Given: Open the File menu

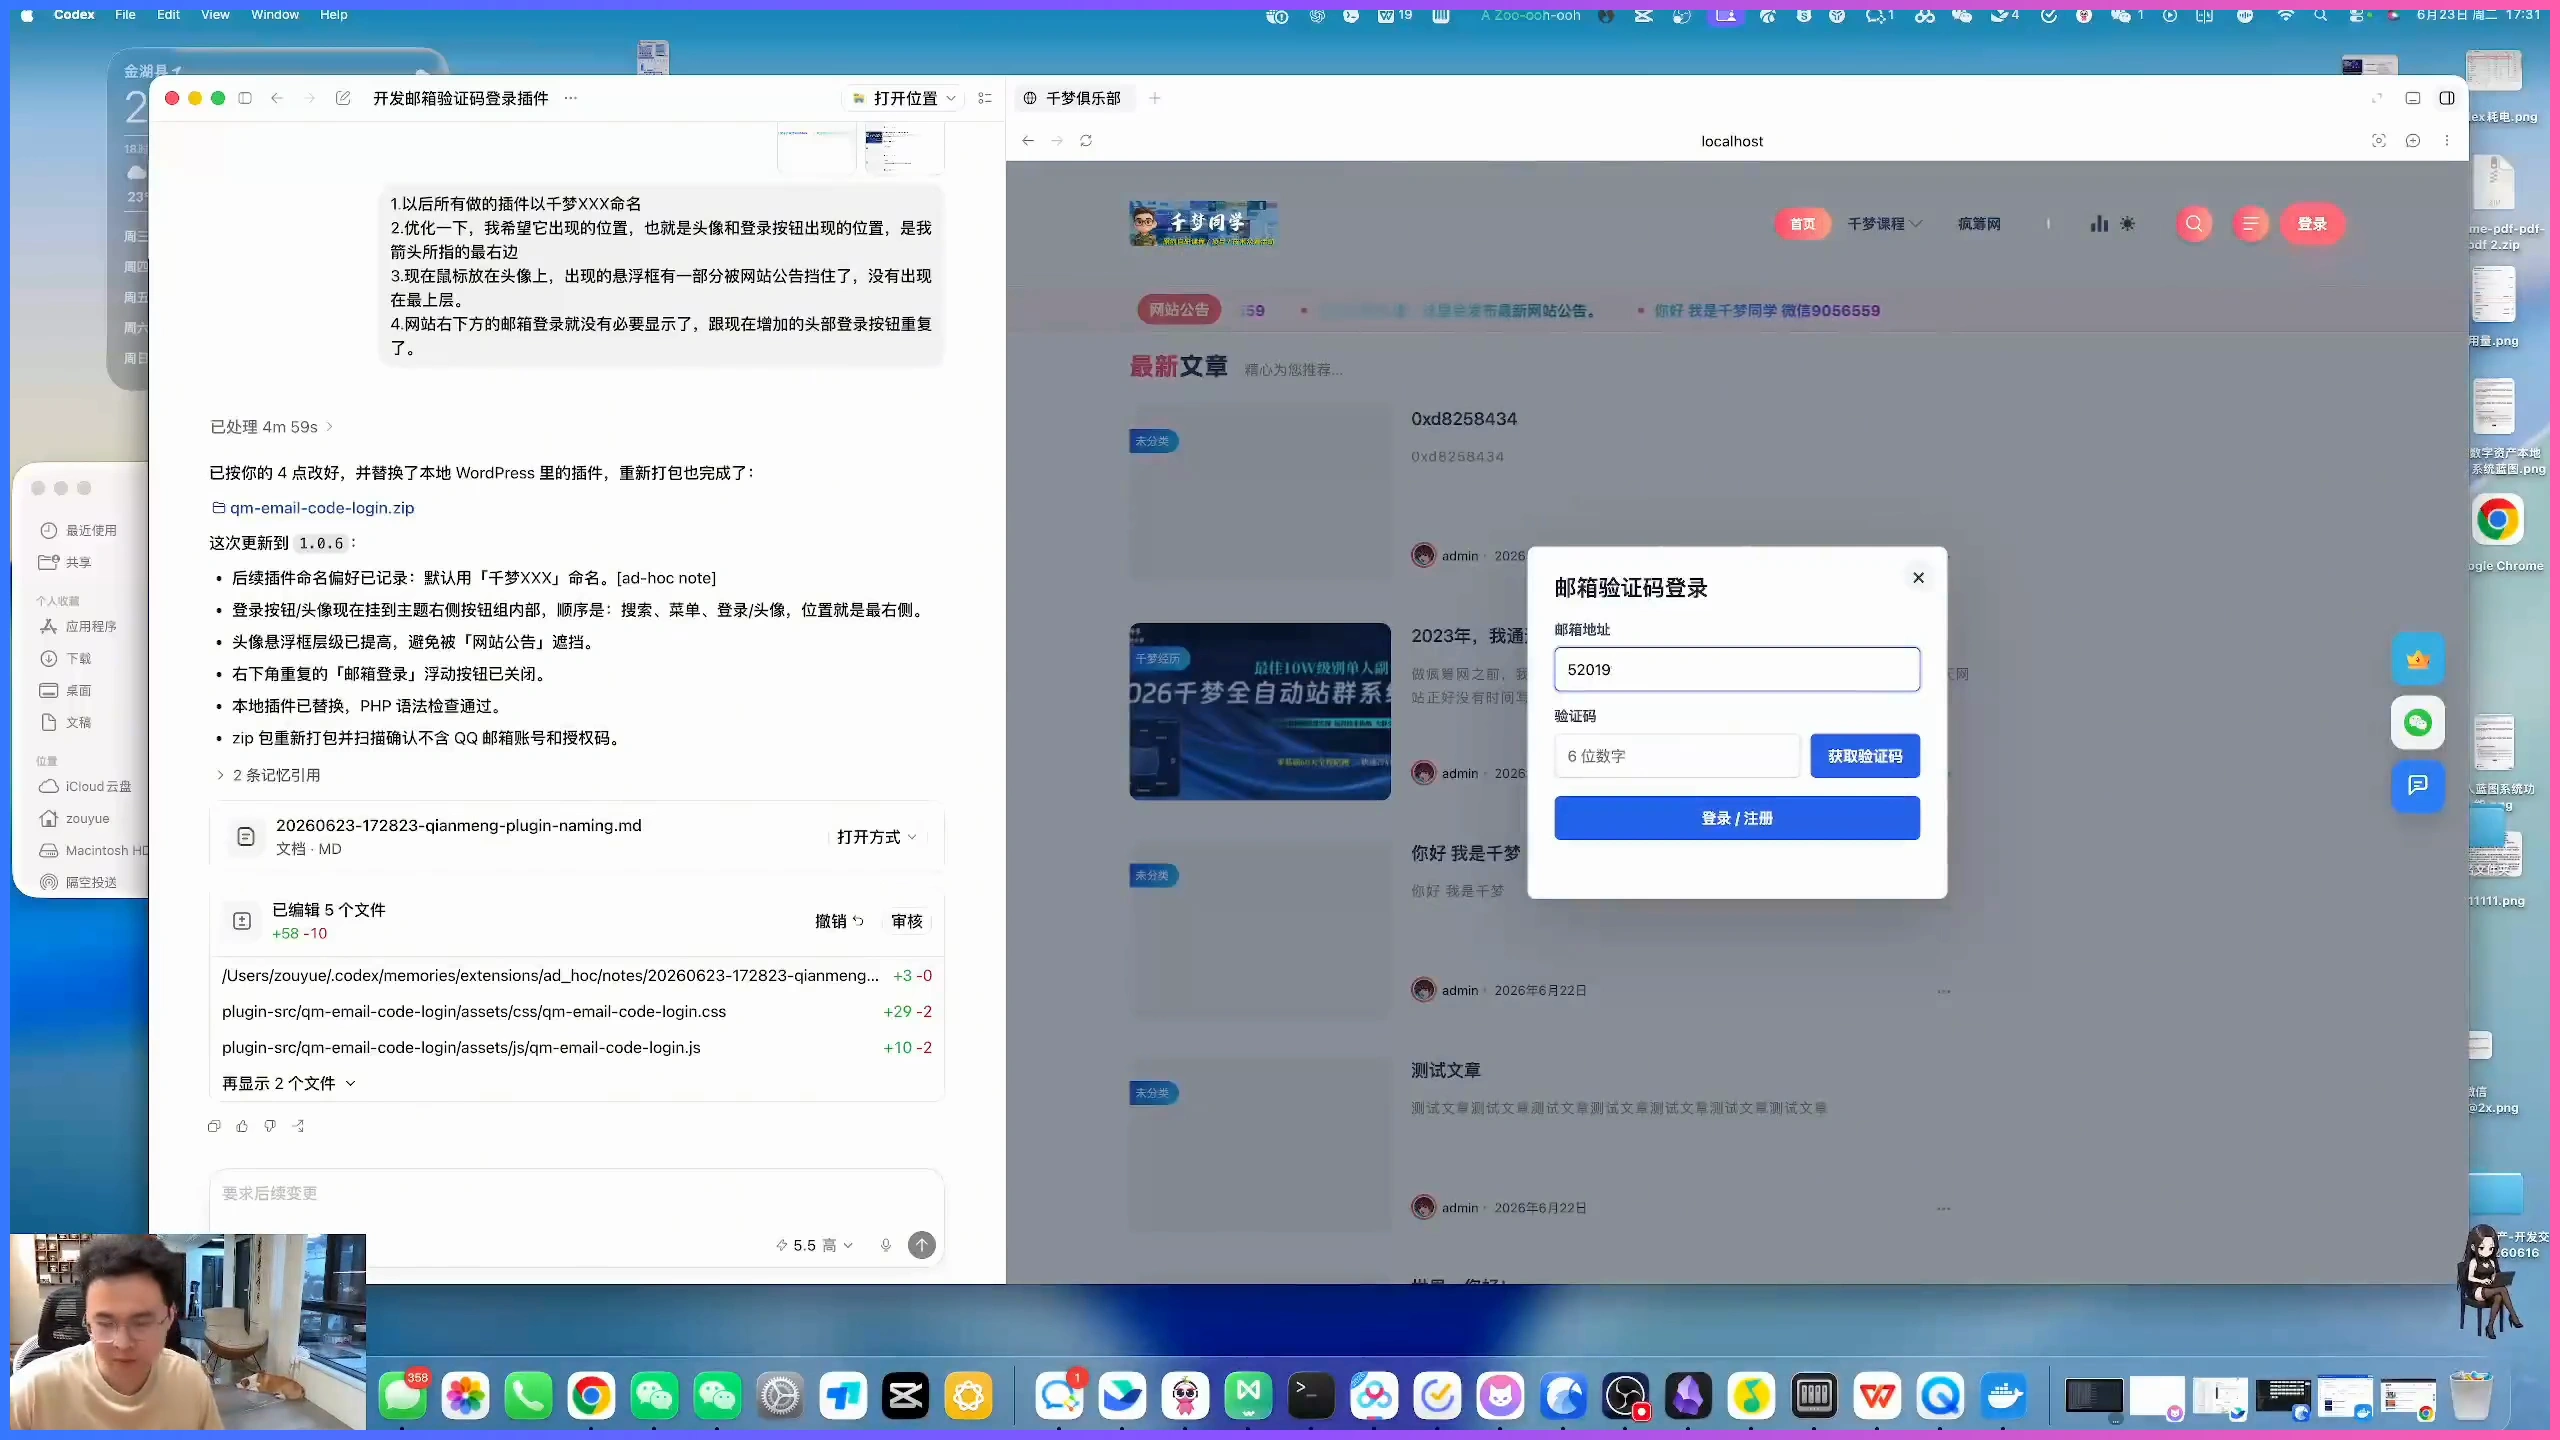Looking at the screenshot, I should pyautogui.click(x=125, y=14).
